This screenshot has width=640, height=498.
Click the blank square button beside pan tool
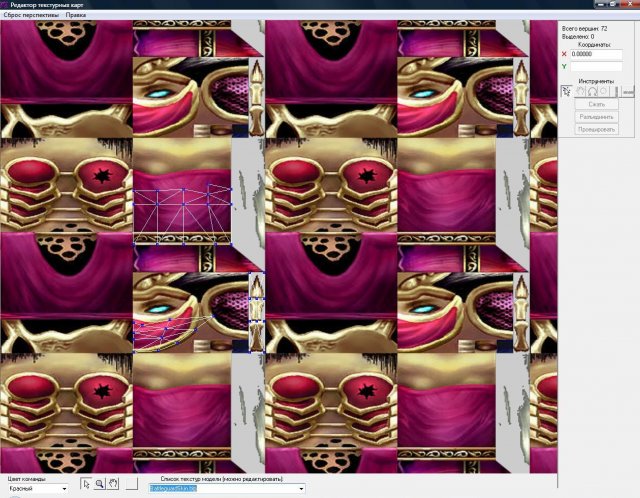132,484
